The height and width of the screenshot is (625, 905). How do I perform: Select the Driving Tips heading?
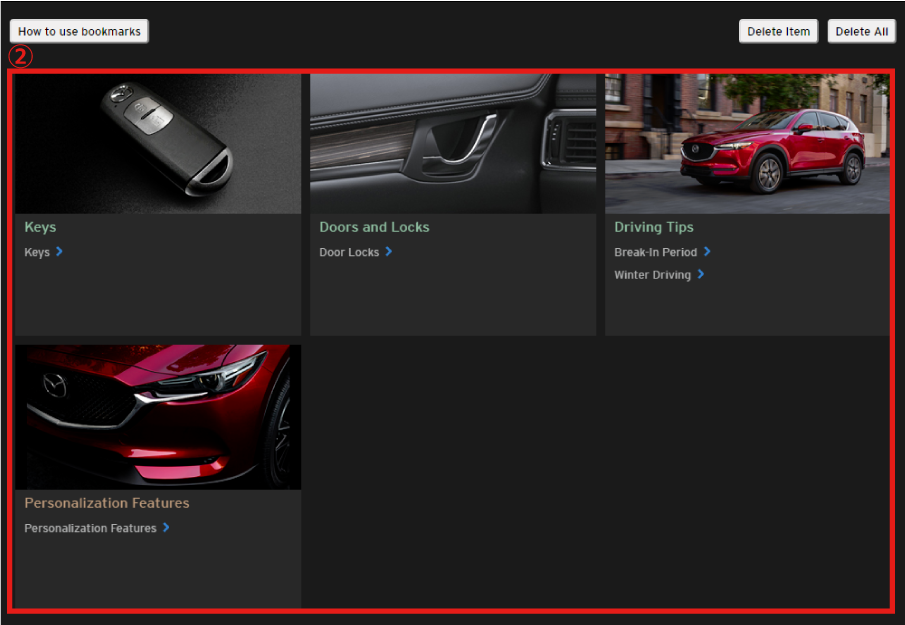[x=653, y=227]
